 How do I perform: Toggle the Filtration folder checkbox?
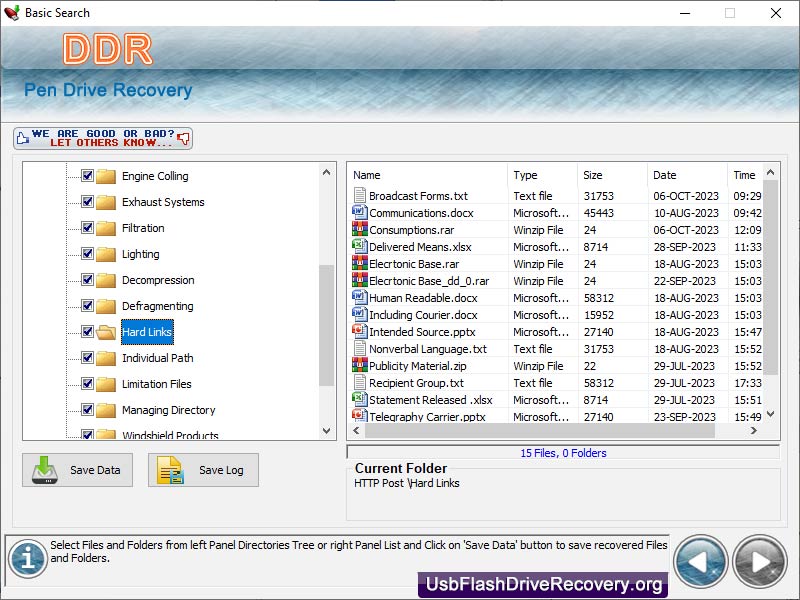tap(87, 228)
